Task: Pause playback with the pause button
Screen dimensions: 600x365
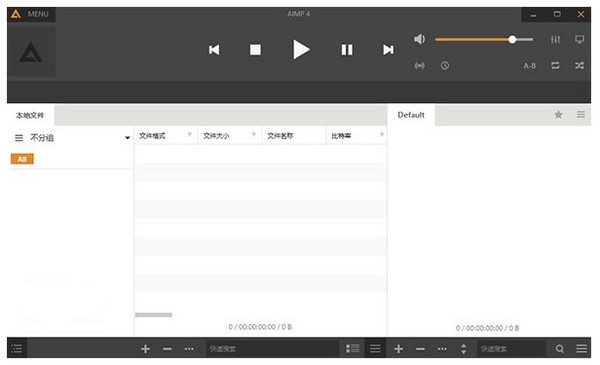Action: (x=347, y=50)
